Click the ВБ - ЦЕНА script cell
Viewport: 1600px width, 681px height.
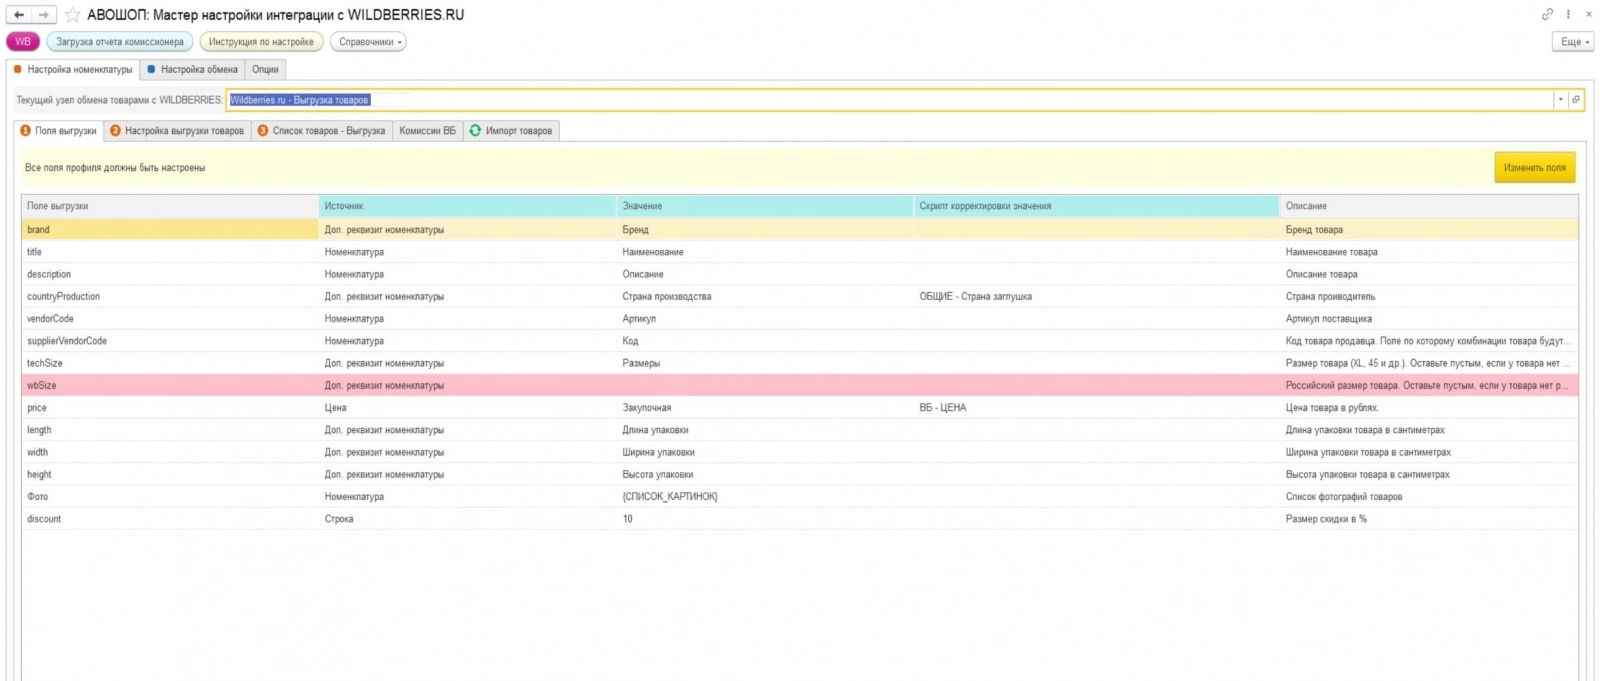tap(1097, 408)
